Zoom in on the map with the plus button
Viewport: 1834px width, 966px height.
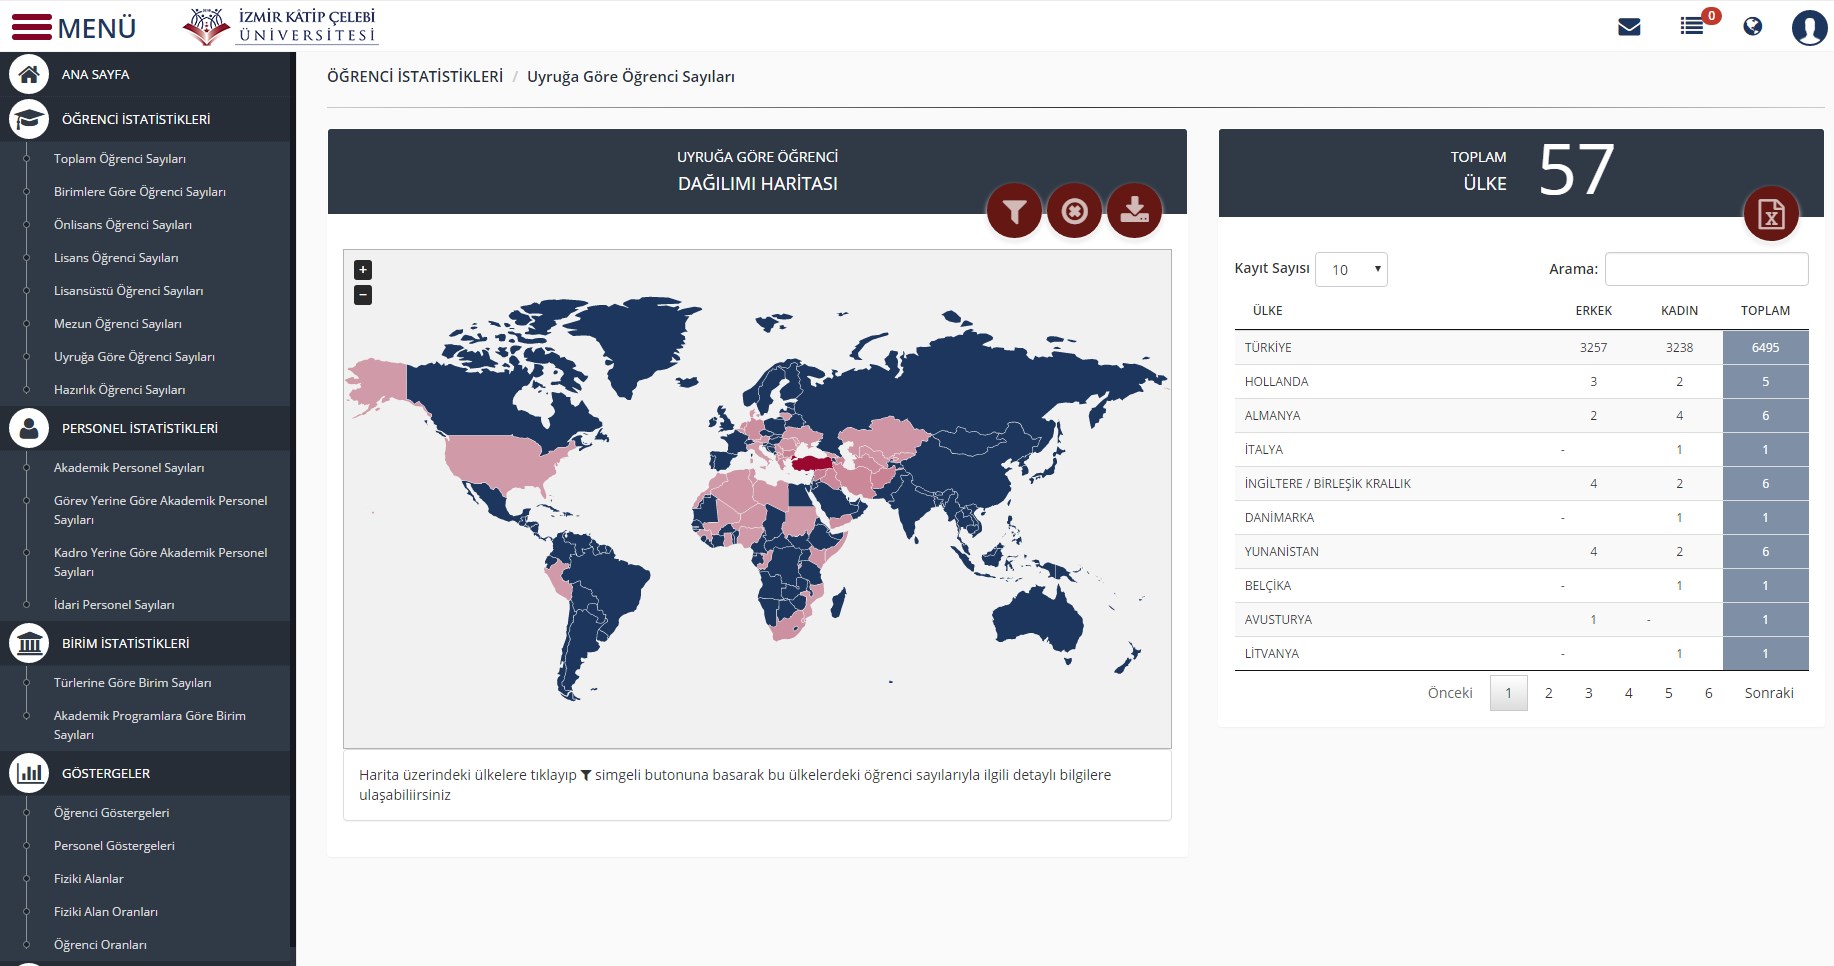[363, 270]
